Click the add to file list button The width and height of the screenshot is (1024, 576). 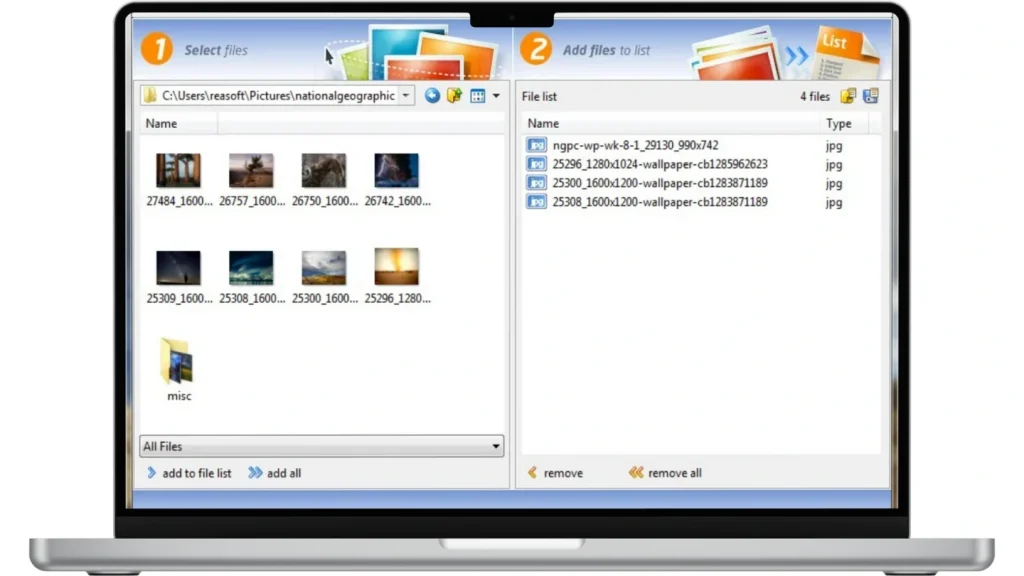(189, 473)
